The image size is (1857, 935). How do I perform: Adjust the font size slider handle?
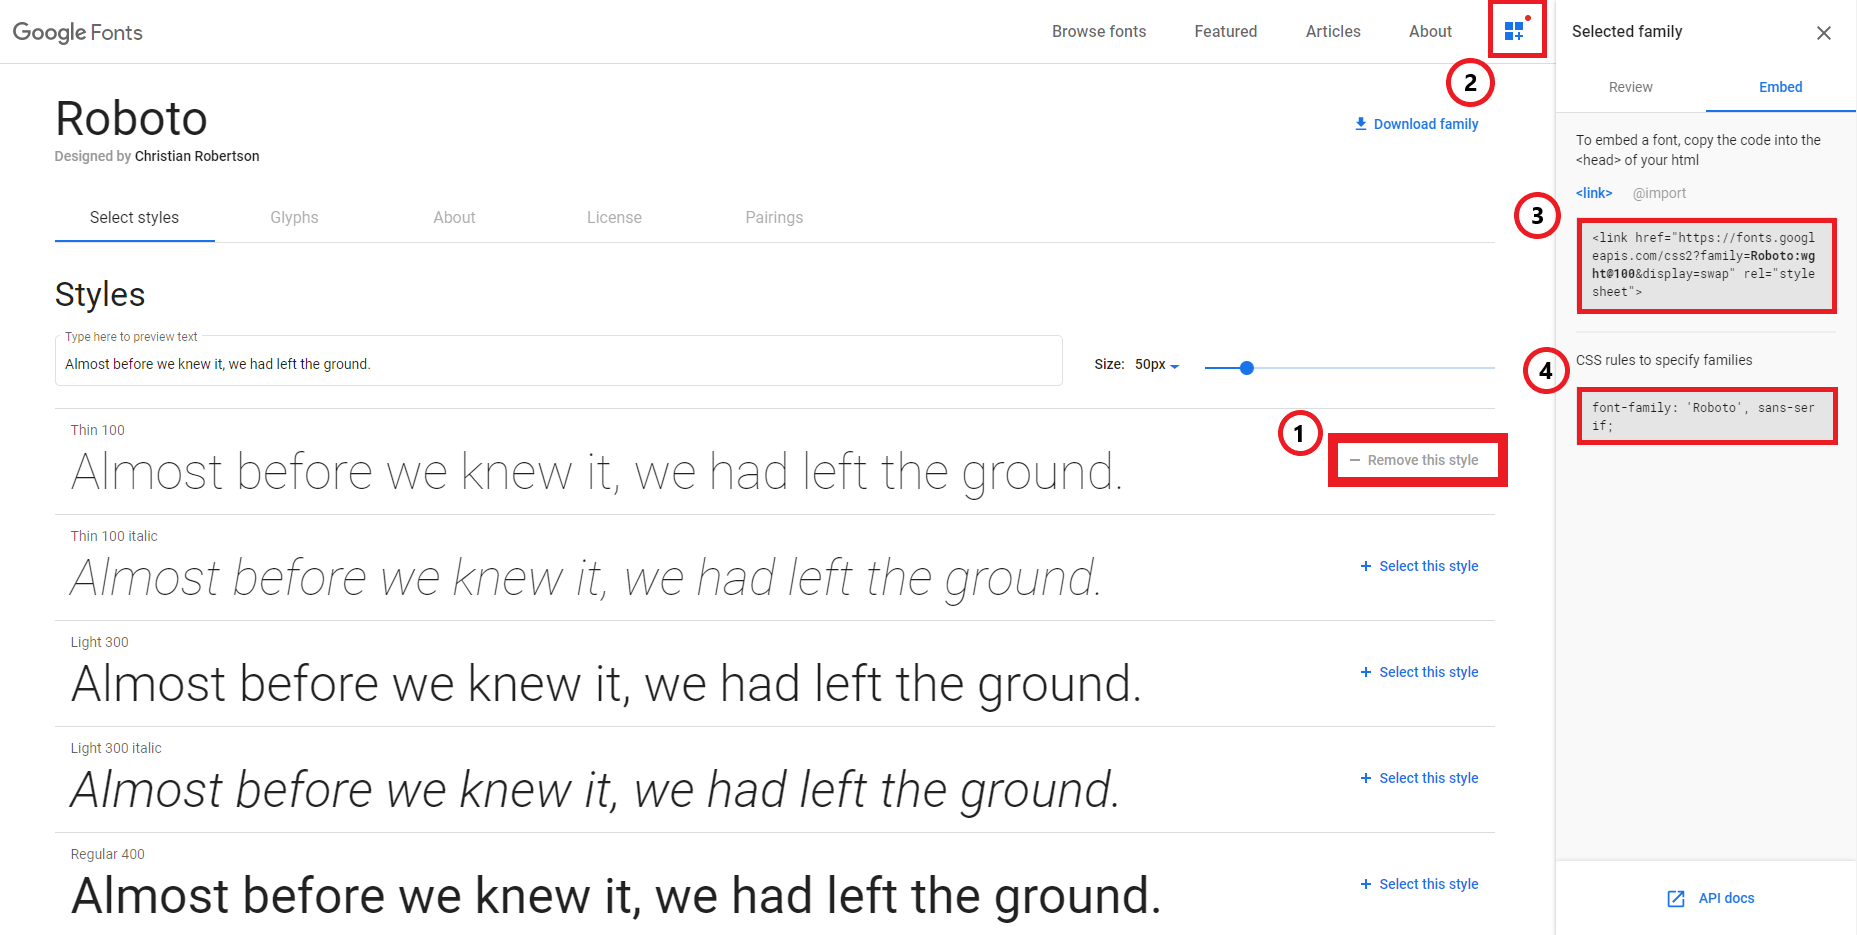coord(1246,368)
